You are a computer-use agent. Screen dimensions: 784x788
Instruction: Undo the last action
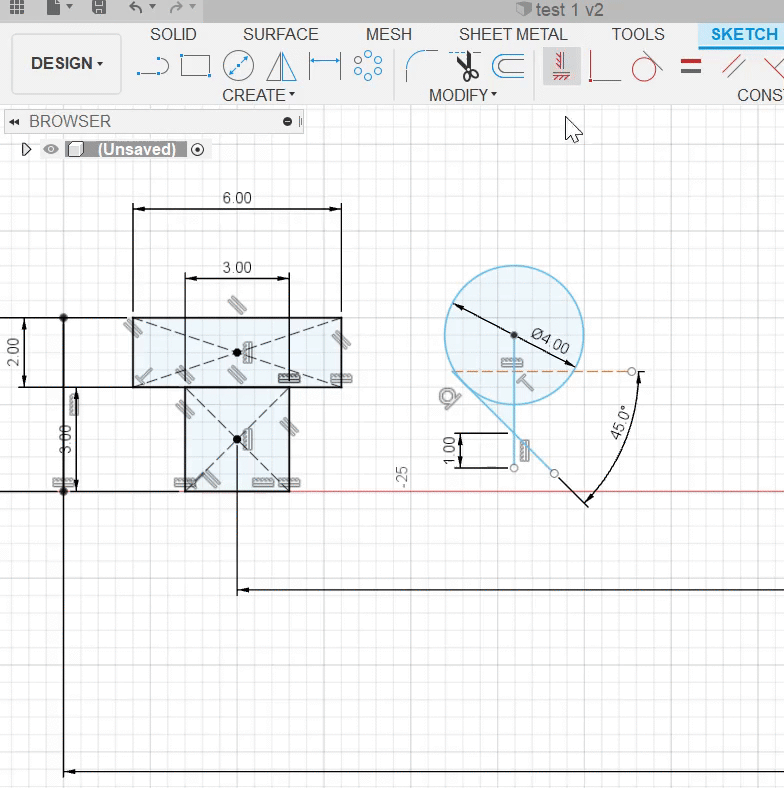136,7
